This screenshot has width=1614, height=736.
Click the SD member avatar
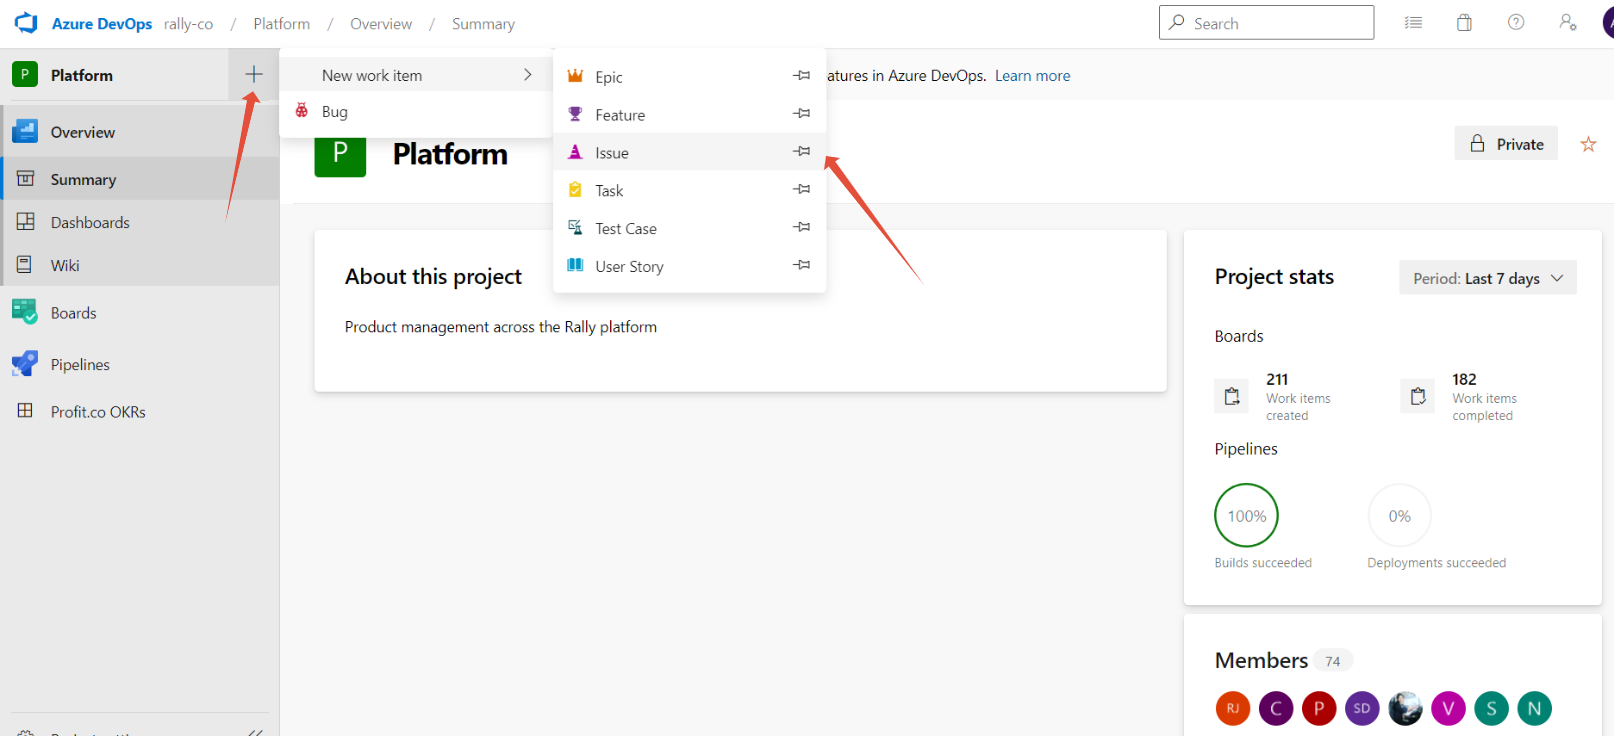(1362, 708)
